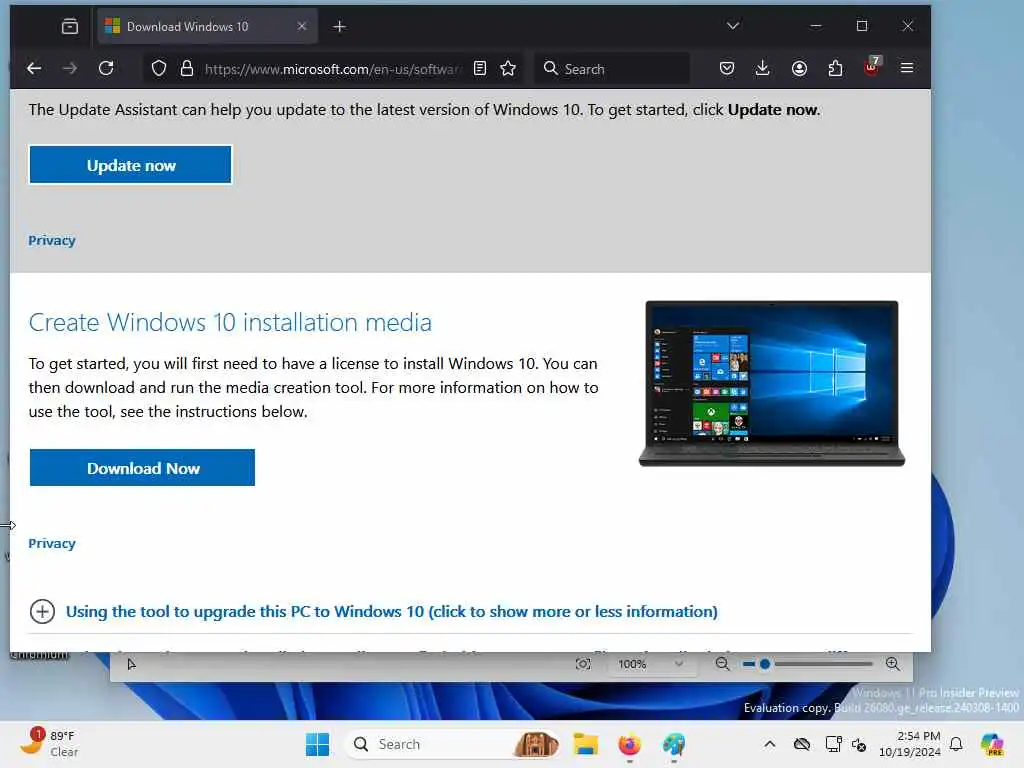1024x768 pixels.
Task: Open the Firefox downloads panel
Action: (x=762, y=68)
